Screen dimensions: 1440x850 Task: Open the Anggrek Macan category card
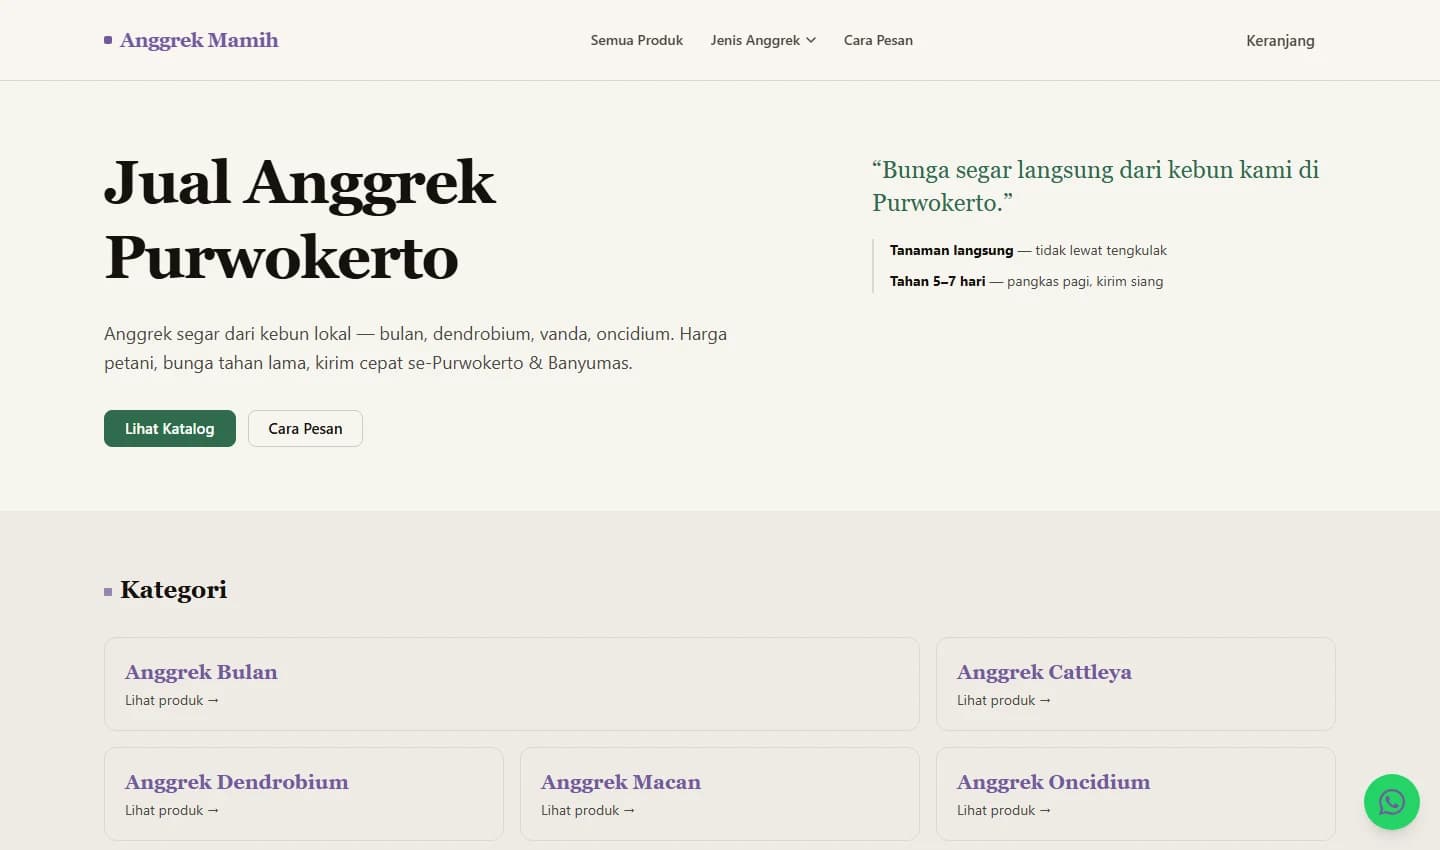pos(719,794)
